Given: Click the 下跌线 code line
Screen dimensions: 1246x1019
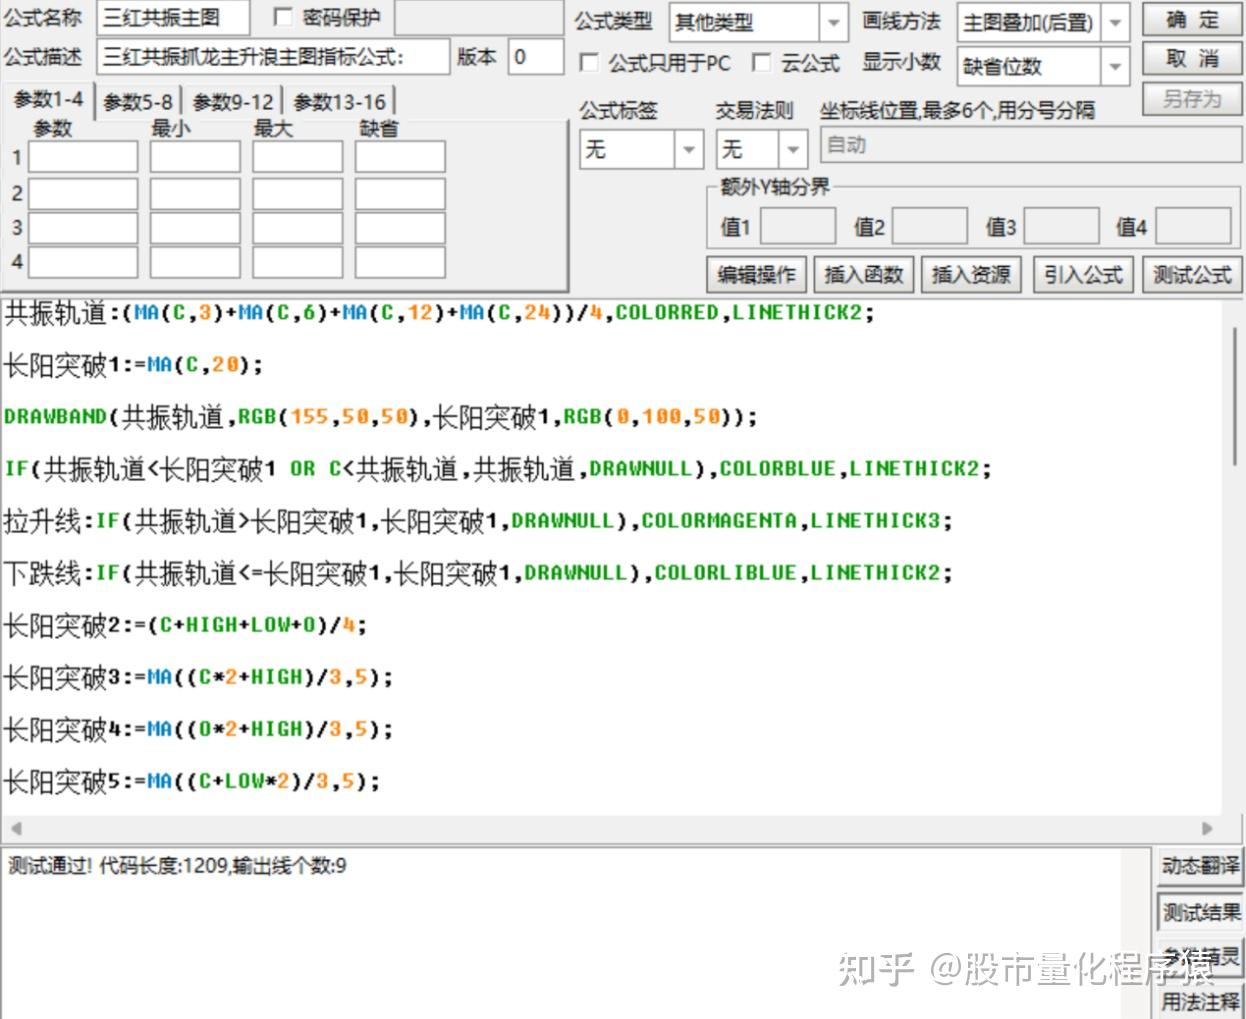Looking at the screenshot, I should [478, 573].
